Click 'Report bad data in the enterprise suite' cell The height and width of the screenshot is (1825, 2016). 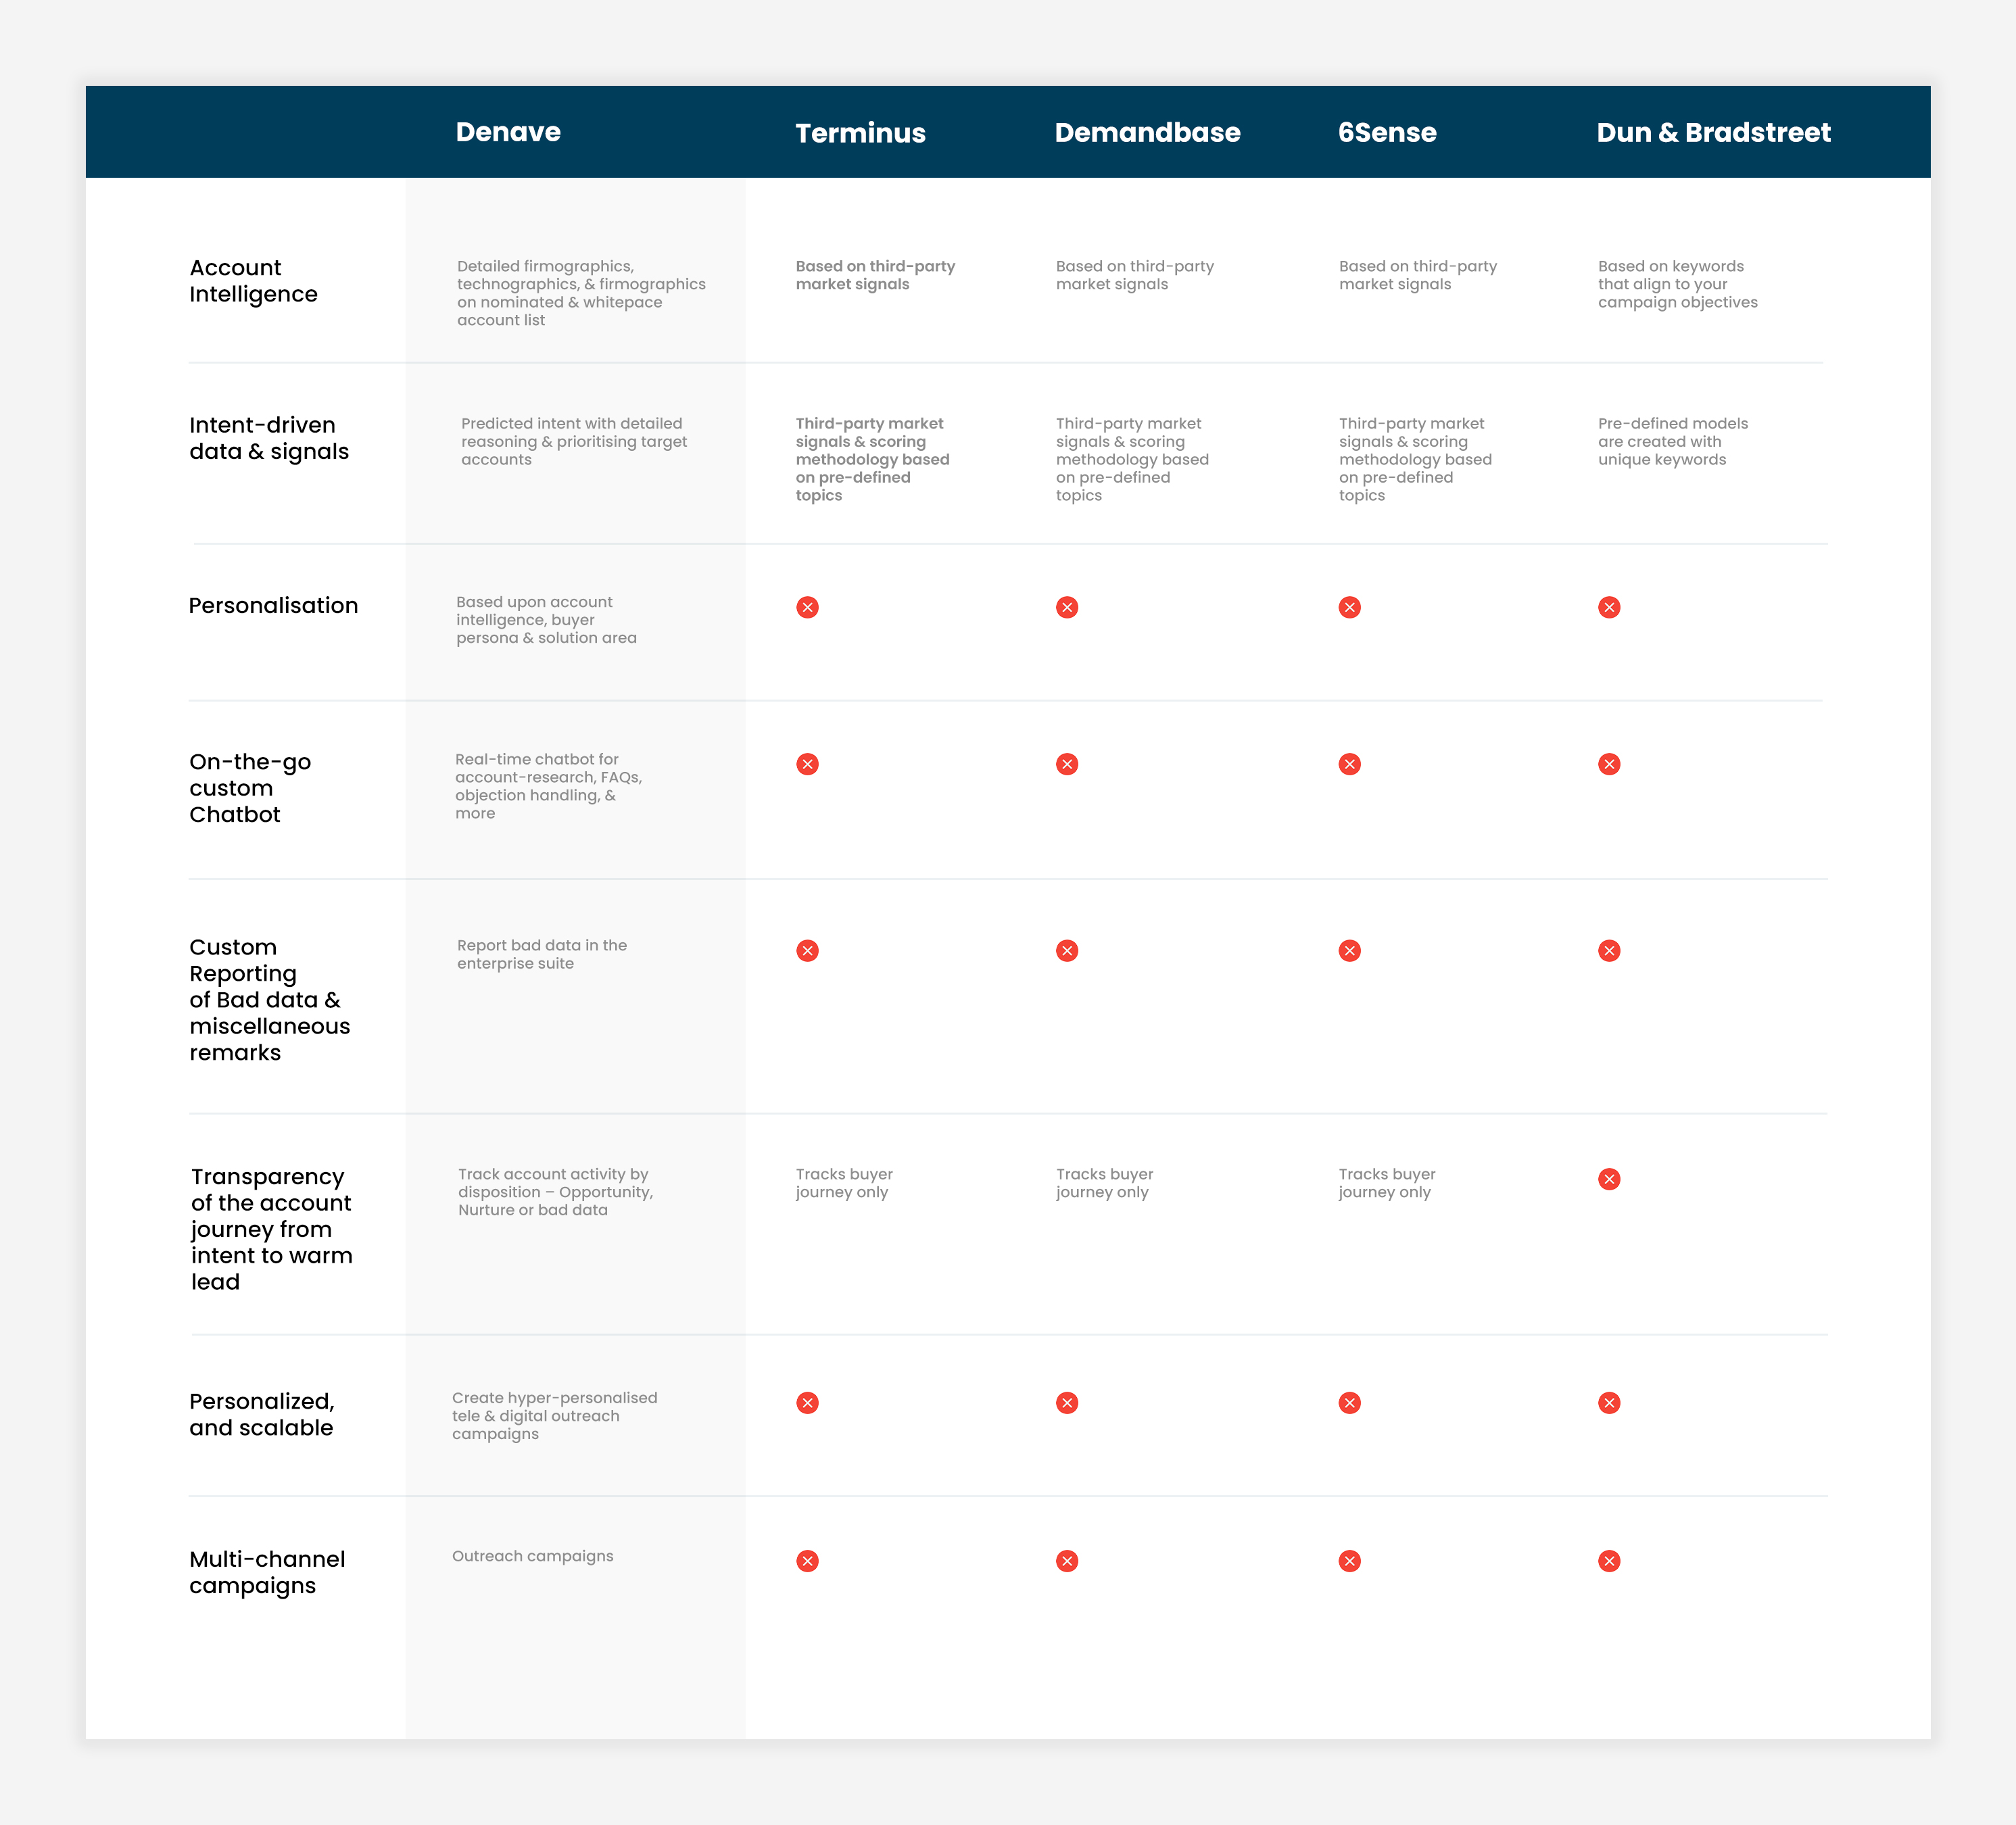[x=542, y=954]
